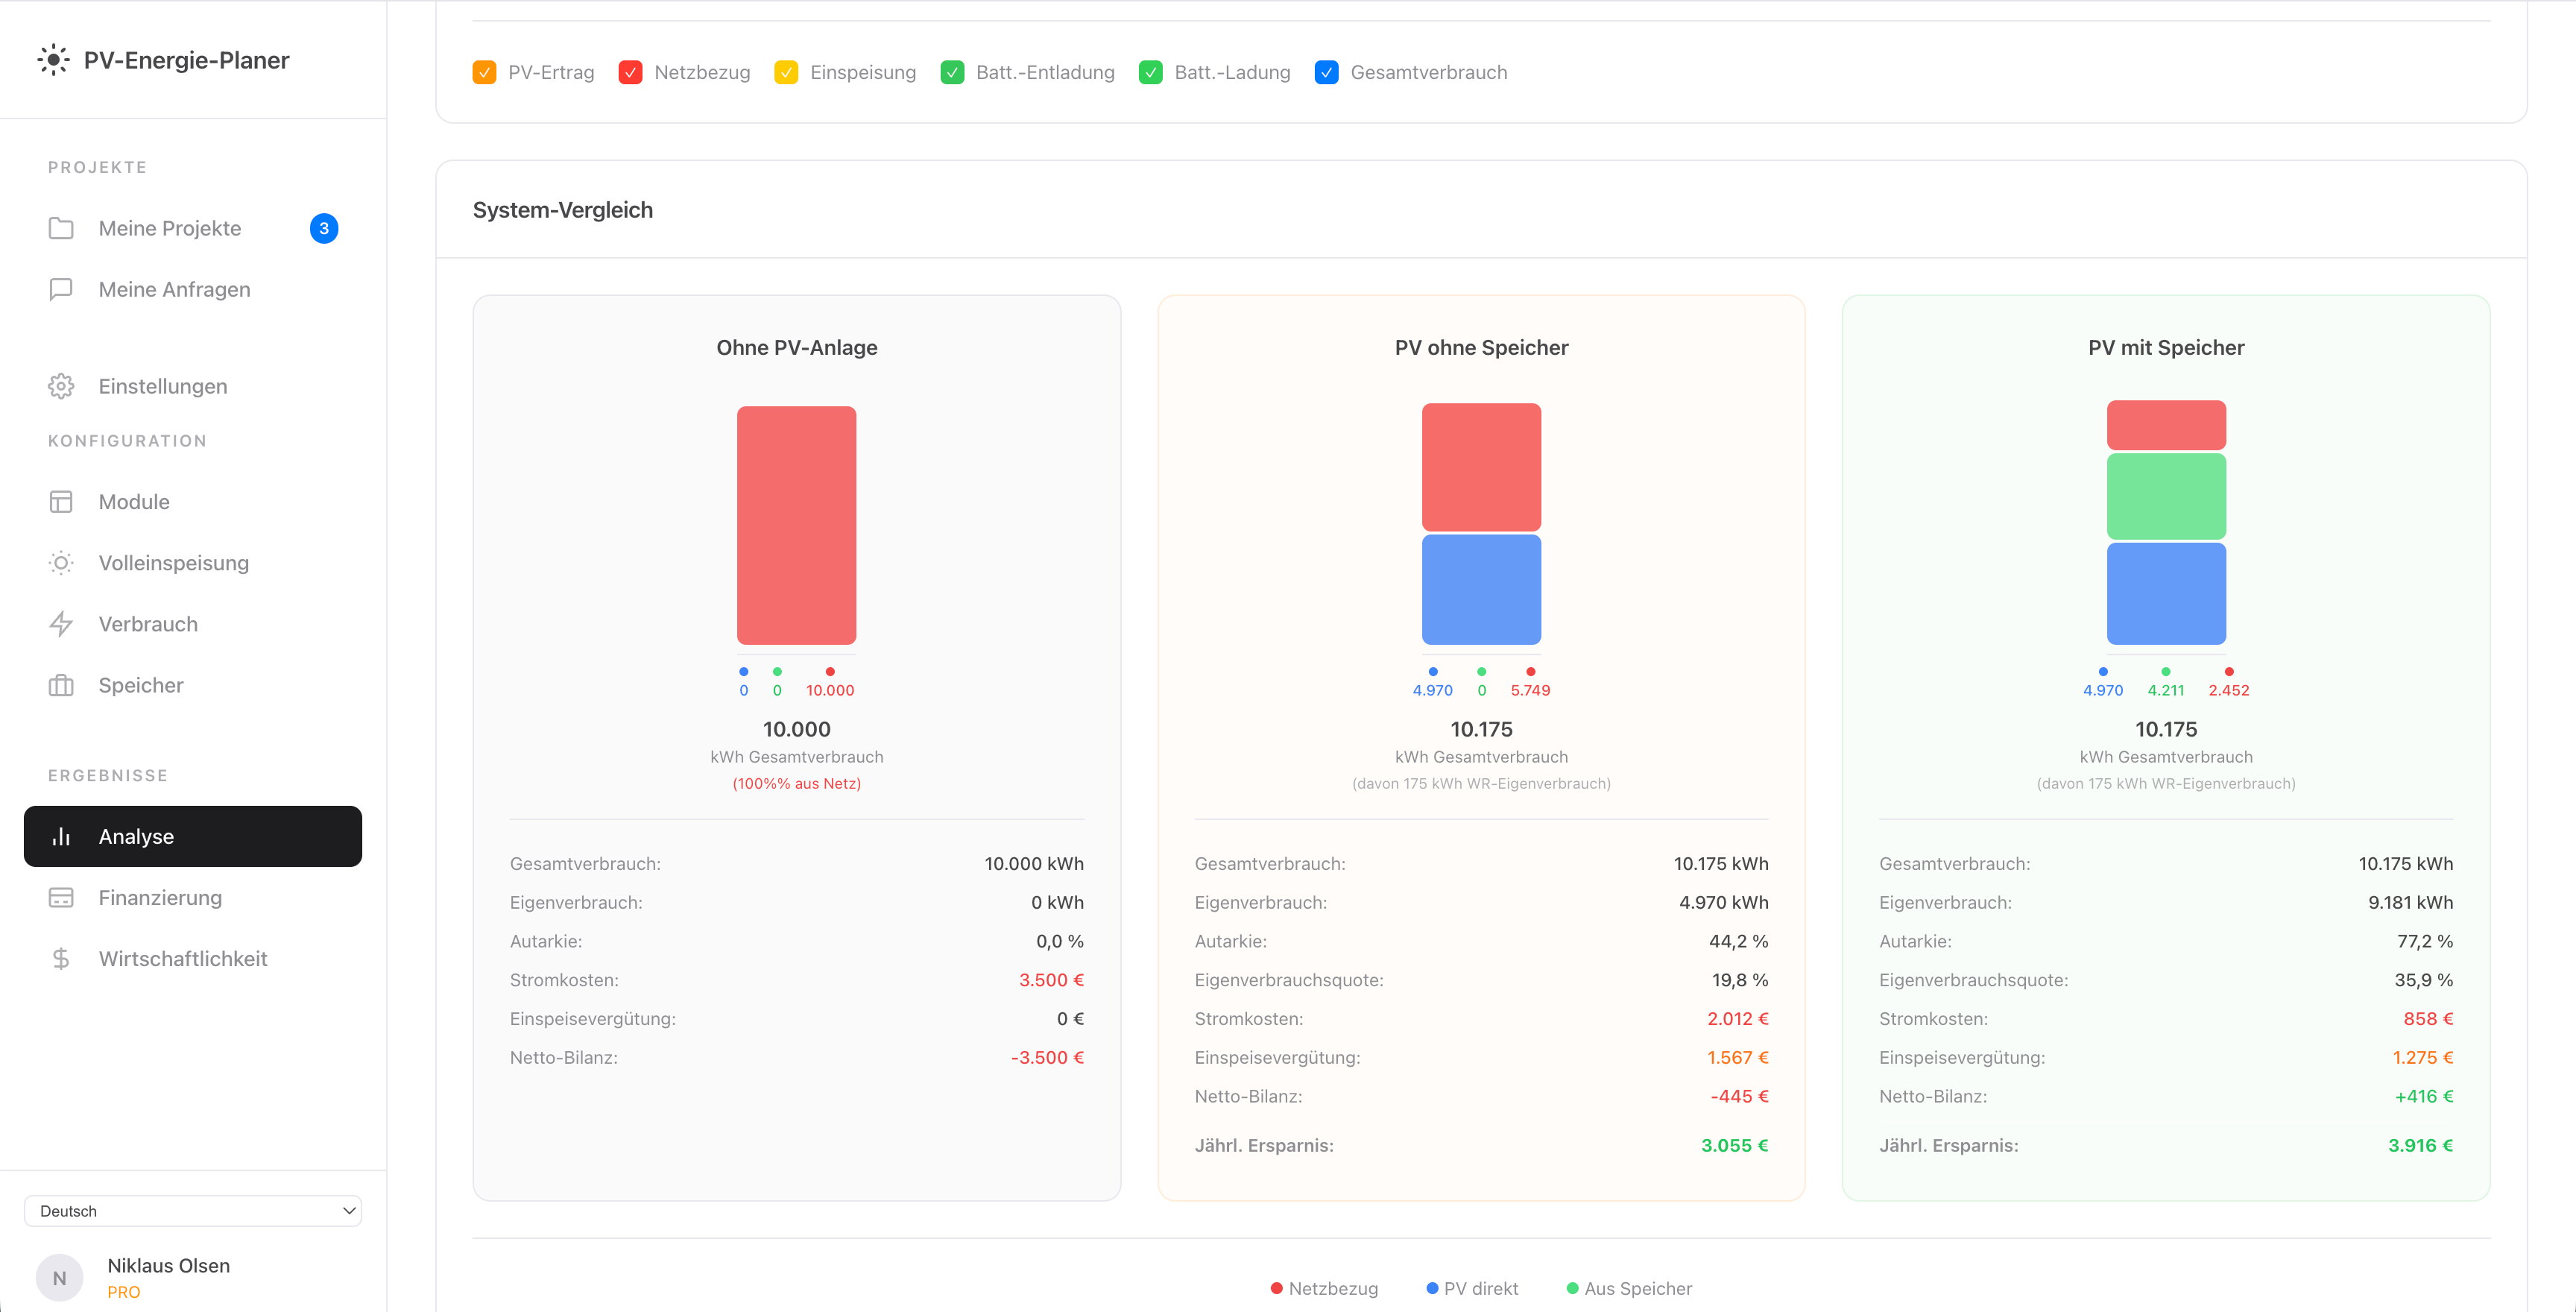
Task: Toggle the Batt.-Entladung checkbox
Action: pyautogui.click(x=952, y=72)
